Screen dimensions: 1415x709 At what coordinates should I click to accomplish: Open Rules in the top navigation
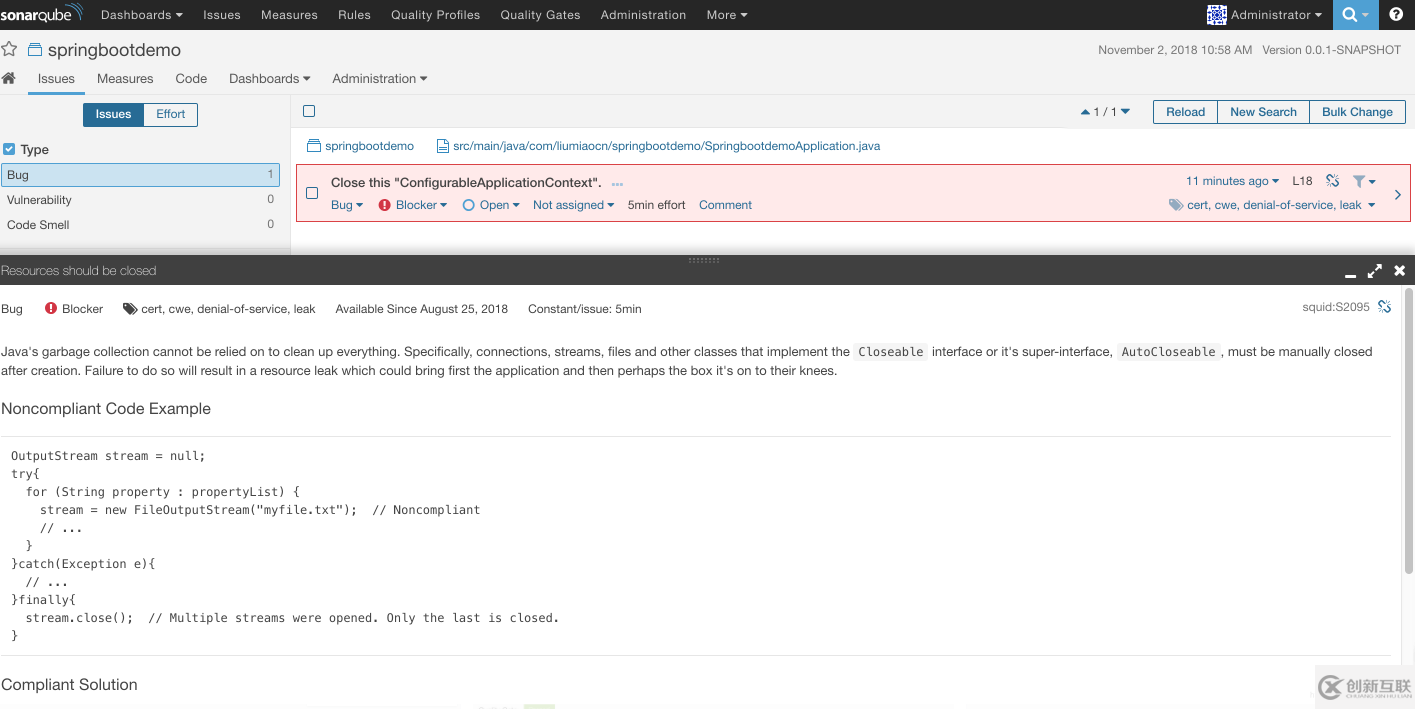[354, 15]
